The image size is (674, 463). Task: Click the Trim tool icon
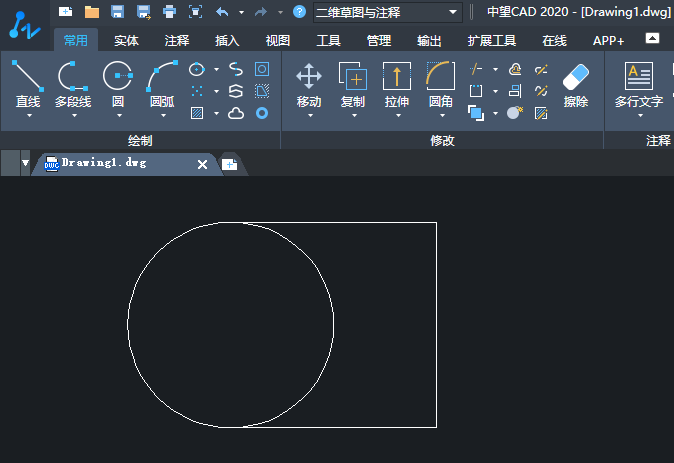point(476,69)
